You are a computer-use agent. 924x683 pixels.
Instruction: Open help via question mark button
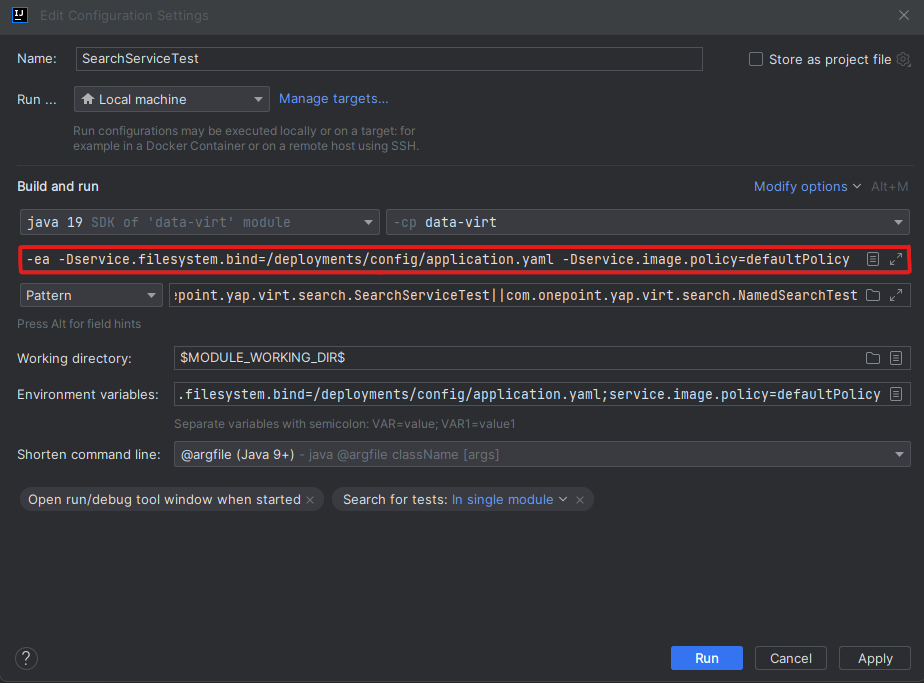click(x=26, y=658)
